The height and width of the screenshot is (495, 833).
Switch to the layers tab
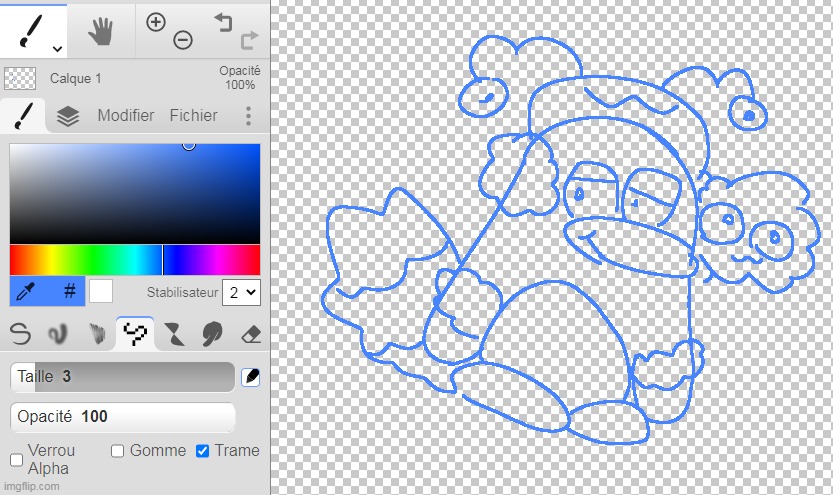[x=67, y=116]
